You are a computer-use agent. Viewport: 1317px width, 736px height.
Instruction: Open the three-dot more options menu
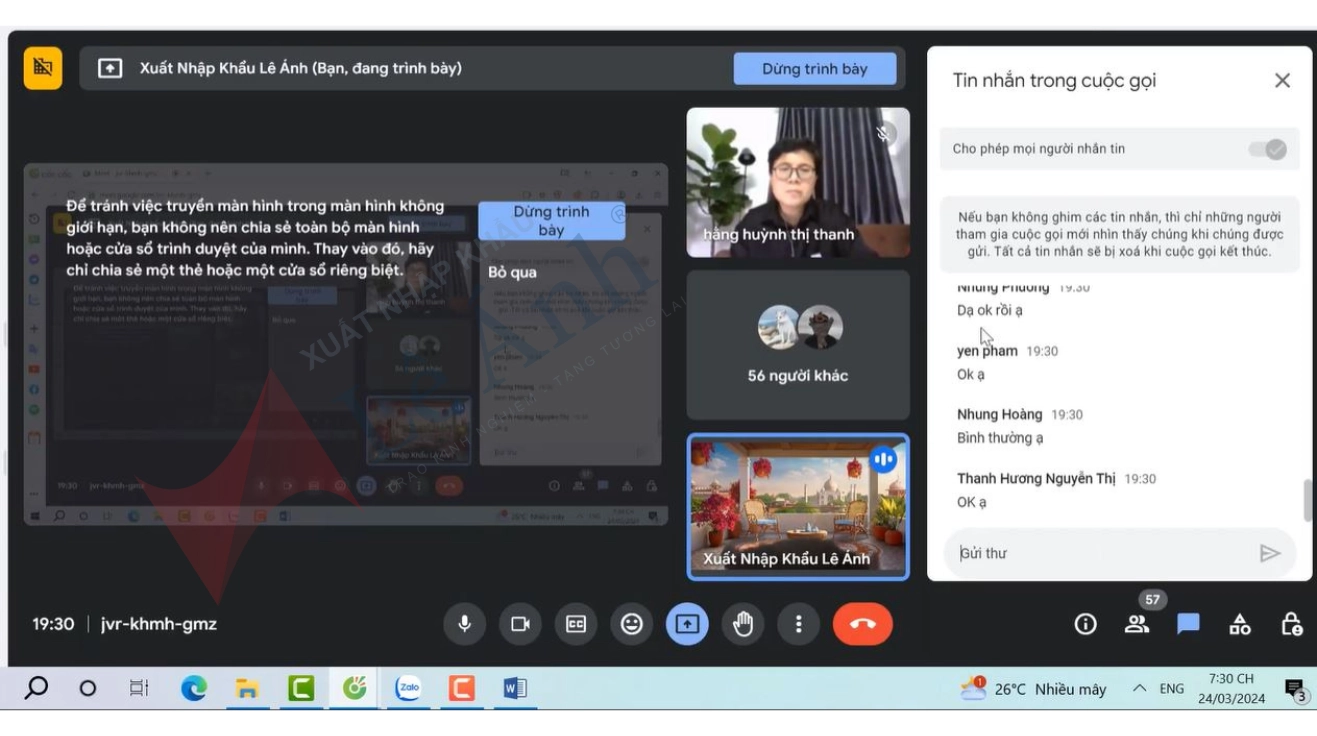point(798,624)
